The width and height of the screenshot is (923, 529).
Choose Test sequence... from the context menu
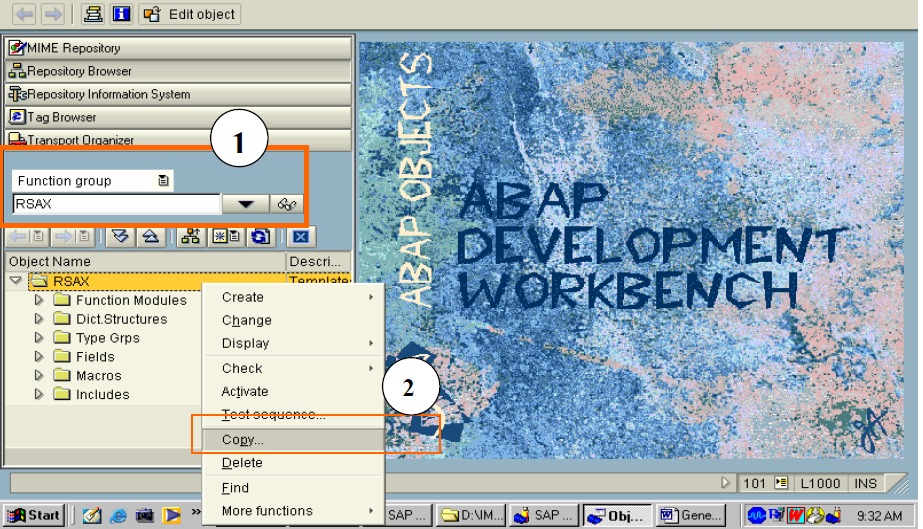[x=293, y=414]
